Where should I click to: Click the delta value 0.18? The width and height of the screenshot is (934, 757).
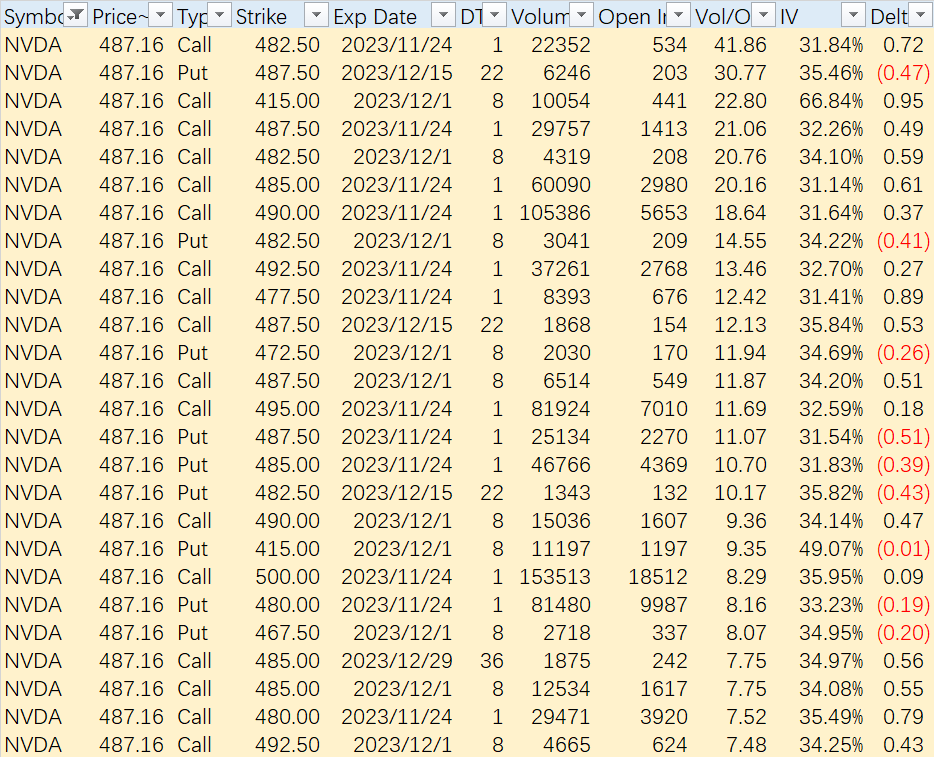[x=904, y=409]
